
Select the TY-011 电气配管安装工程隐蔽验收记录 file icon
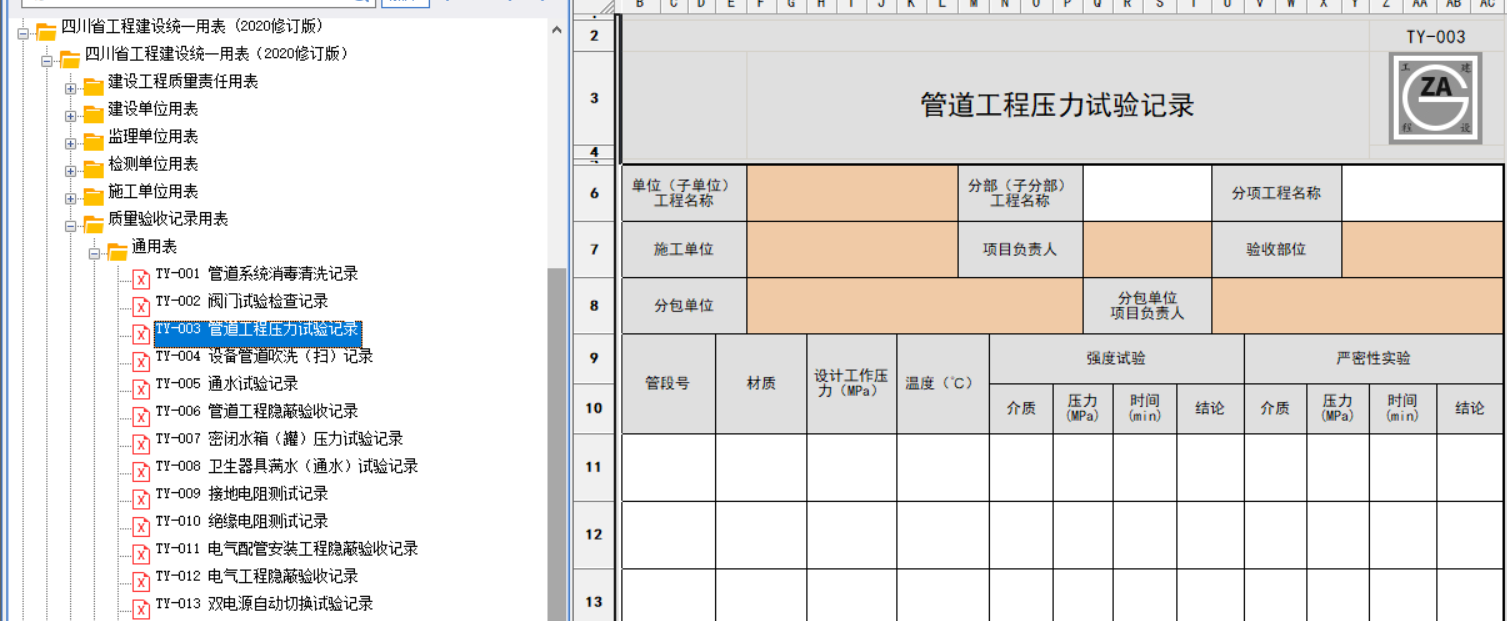[x=141, y=554]
